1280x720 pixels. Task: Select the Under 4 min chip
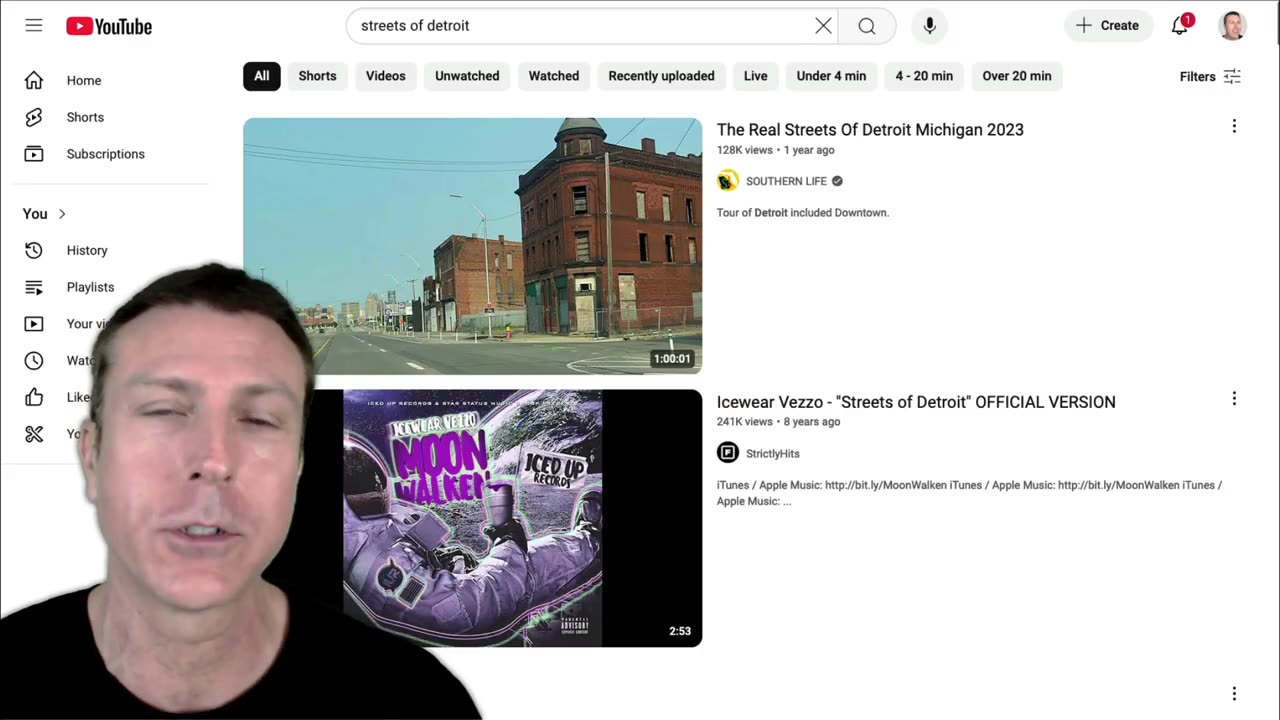click(831, 76)
